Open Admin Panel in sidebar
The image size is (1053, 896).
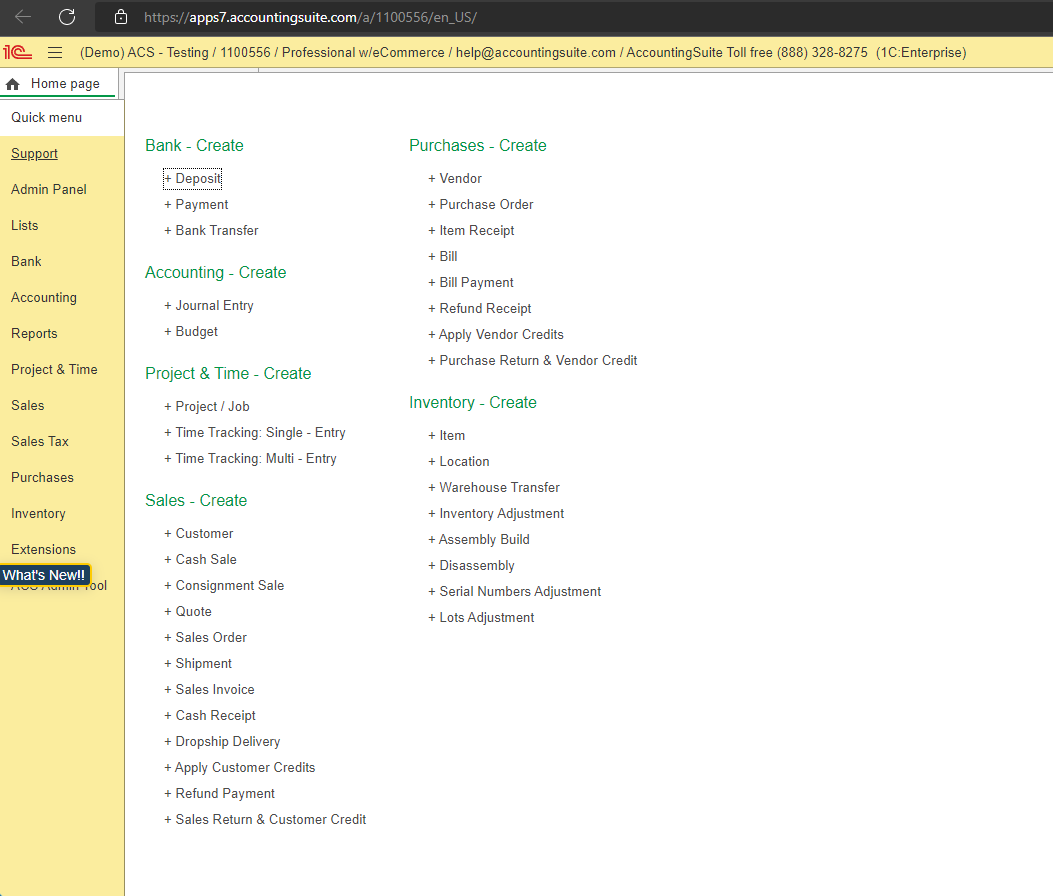coord(48,189)
